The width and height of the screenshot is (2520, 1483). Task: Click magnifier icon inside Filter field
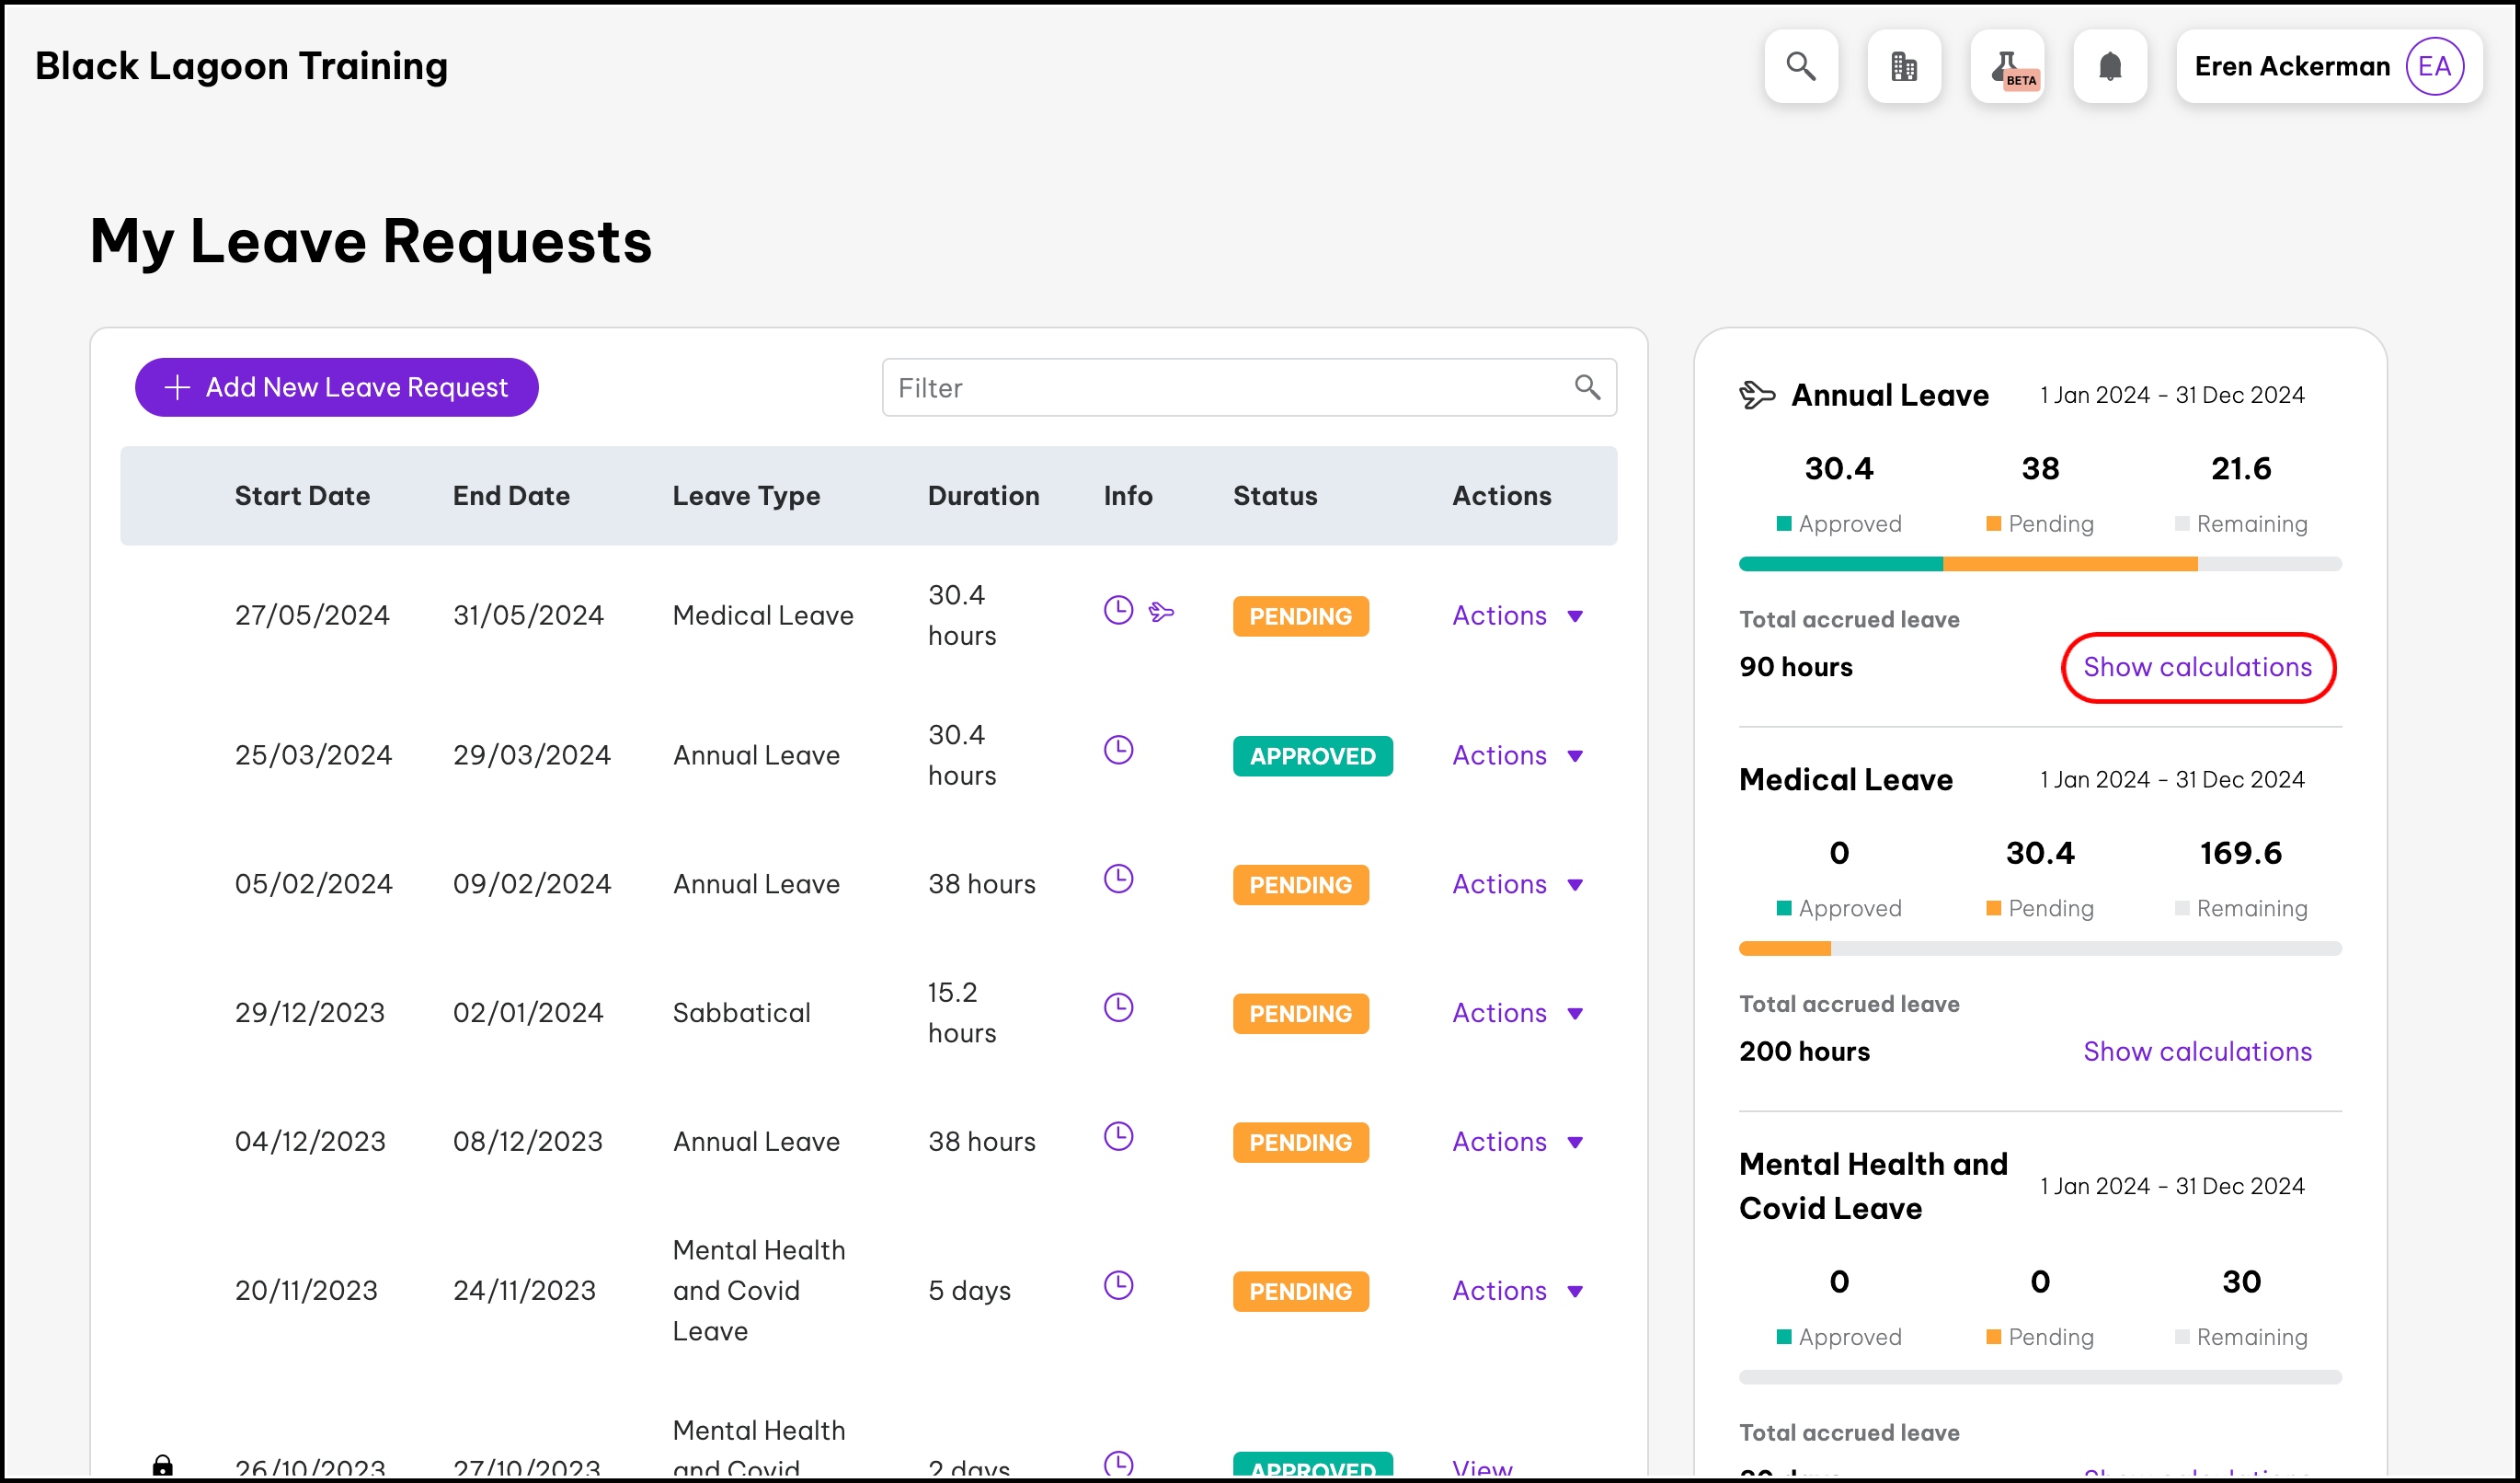coord(1587,387)
